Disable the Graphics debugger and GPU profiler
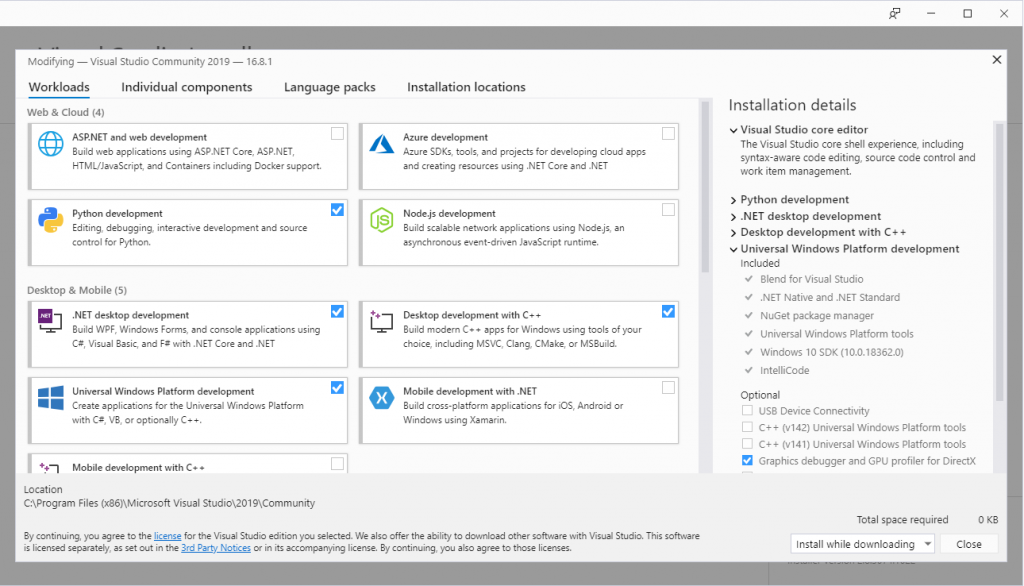Viewport: 1024px width, 586px height. [745, 460]
